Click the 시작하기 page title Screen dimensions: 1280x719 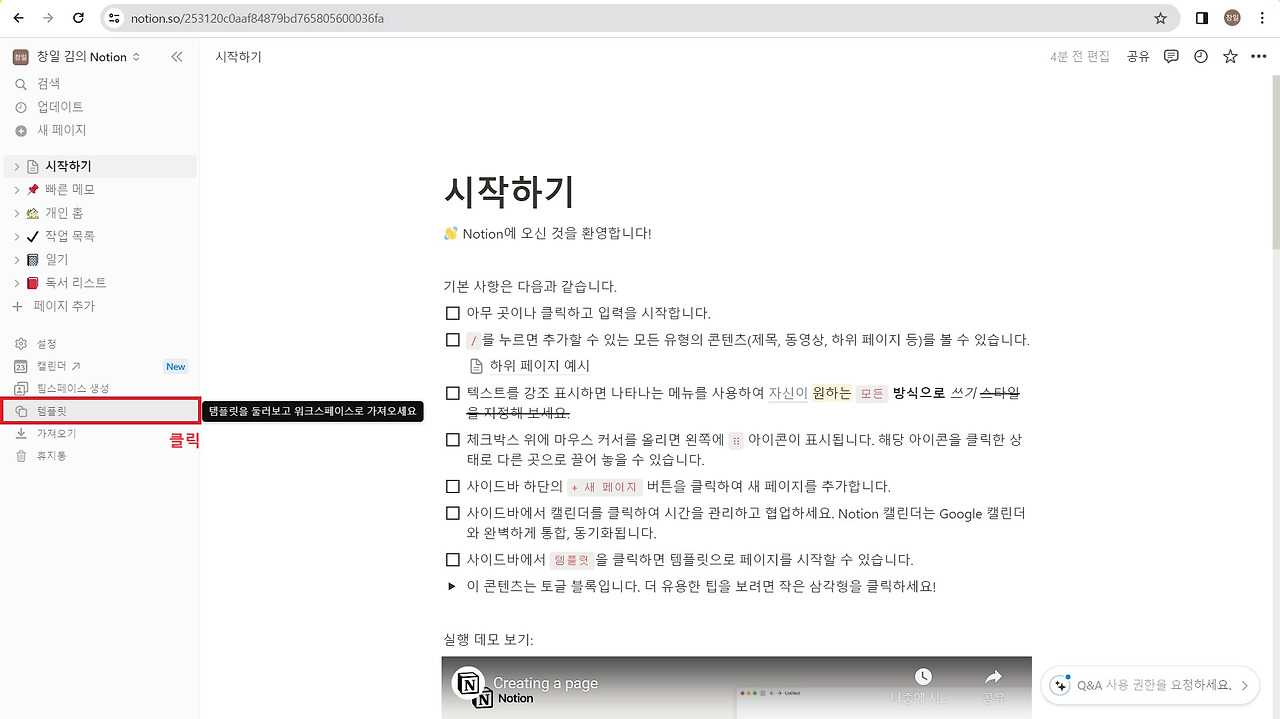510,191
